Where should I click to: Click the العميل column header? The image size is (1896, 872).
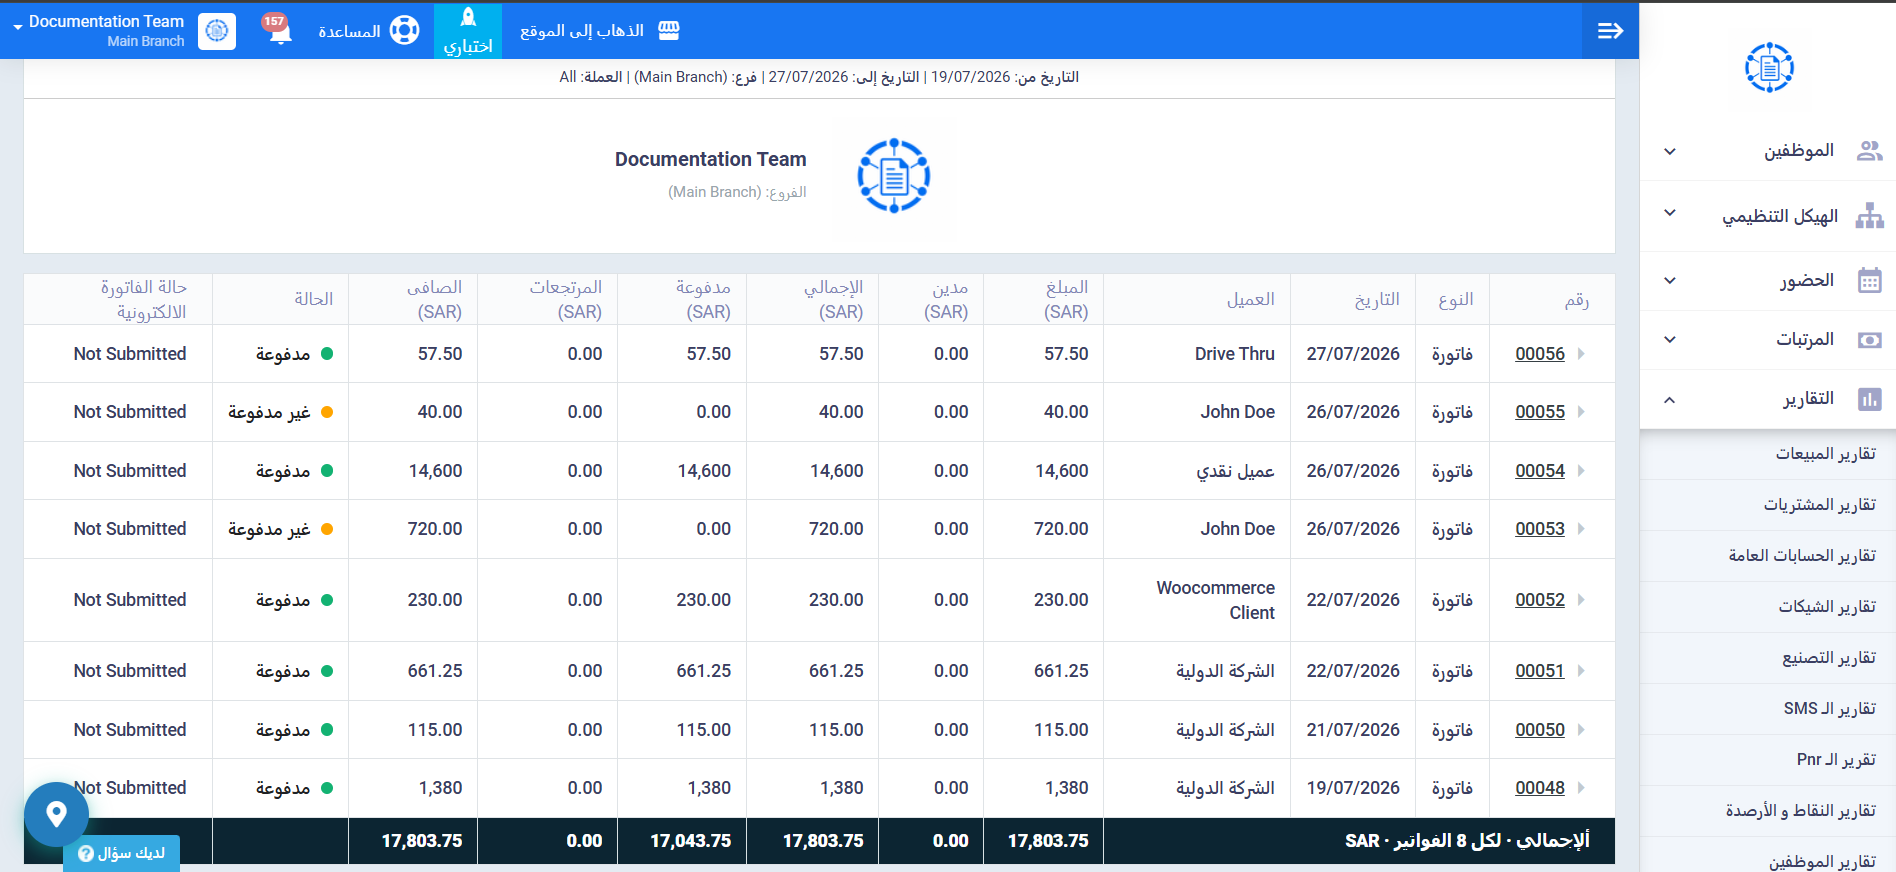click(1250, 299)
